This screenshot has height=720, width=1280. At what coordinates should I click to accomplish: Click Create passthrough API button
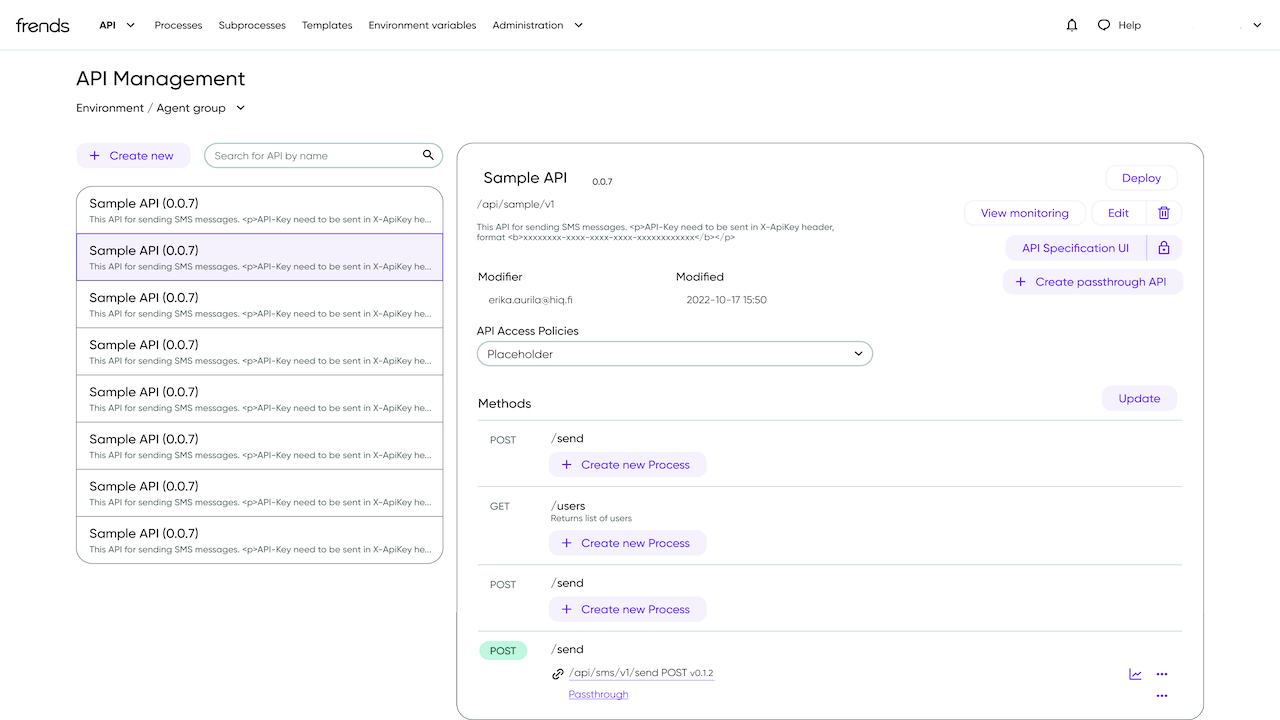click(x=1093, y=282)
